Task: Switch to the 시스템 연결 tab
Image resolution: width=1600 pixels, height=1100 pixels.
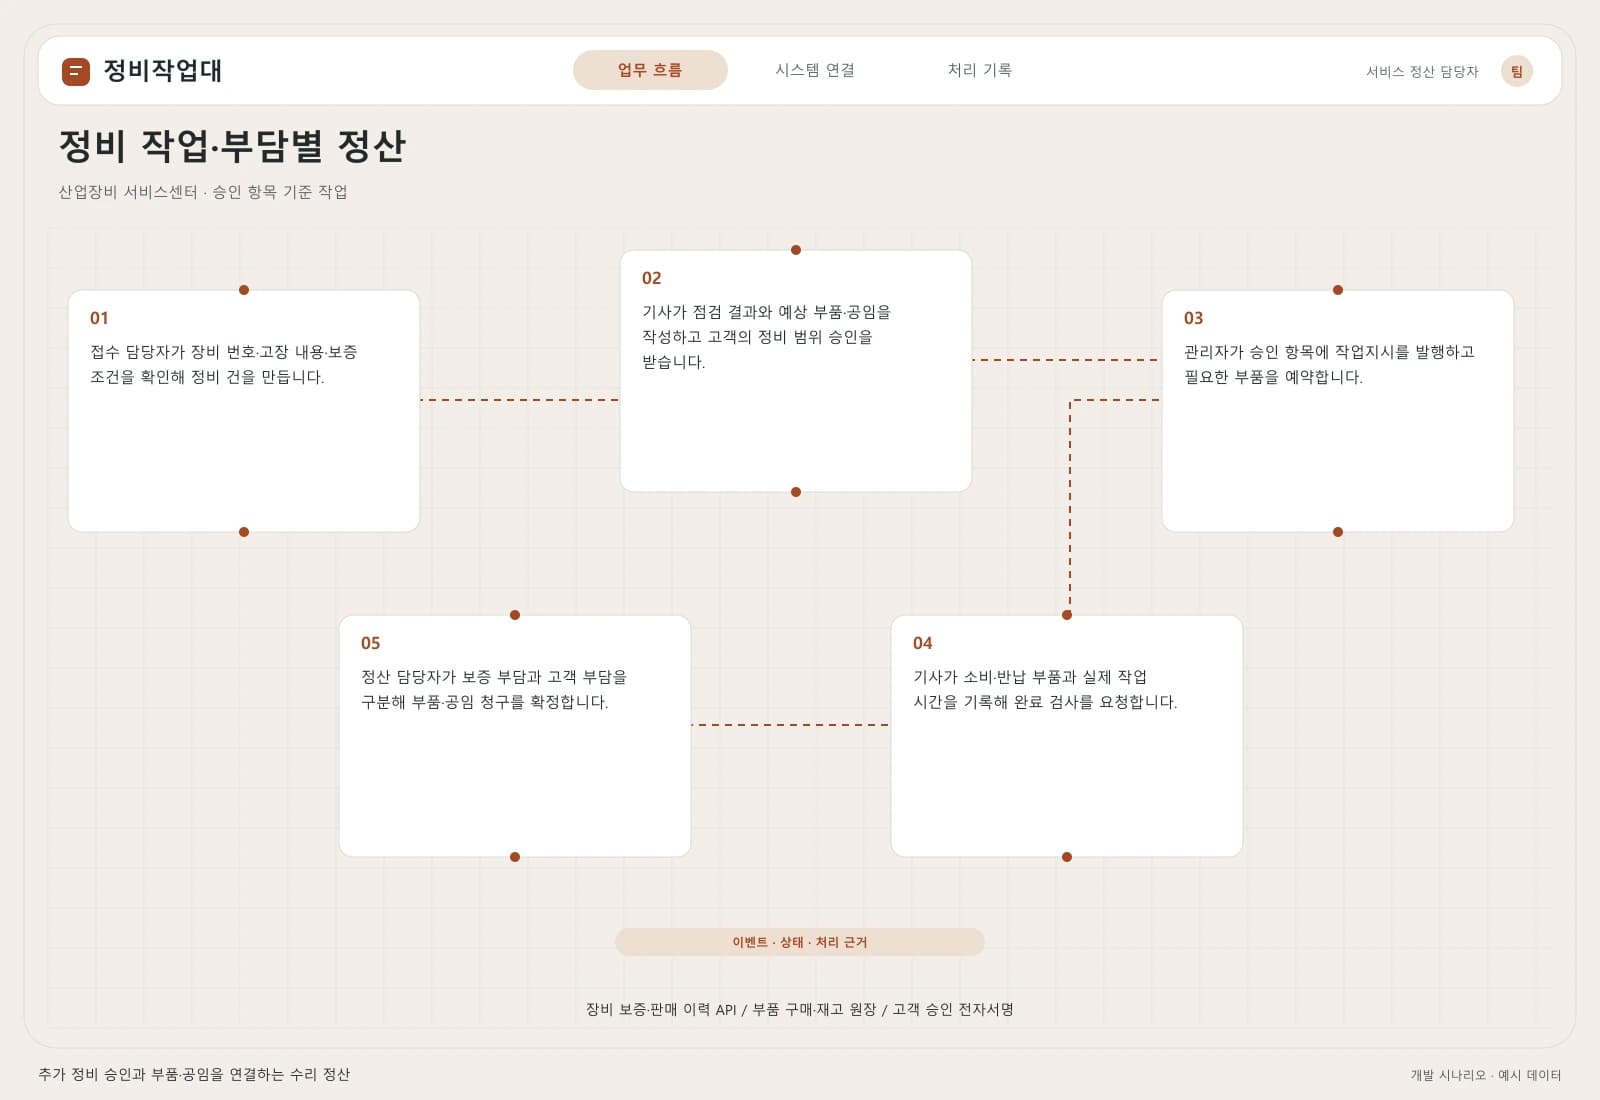Action: click(815, 70)
